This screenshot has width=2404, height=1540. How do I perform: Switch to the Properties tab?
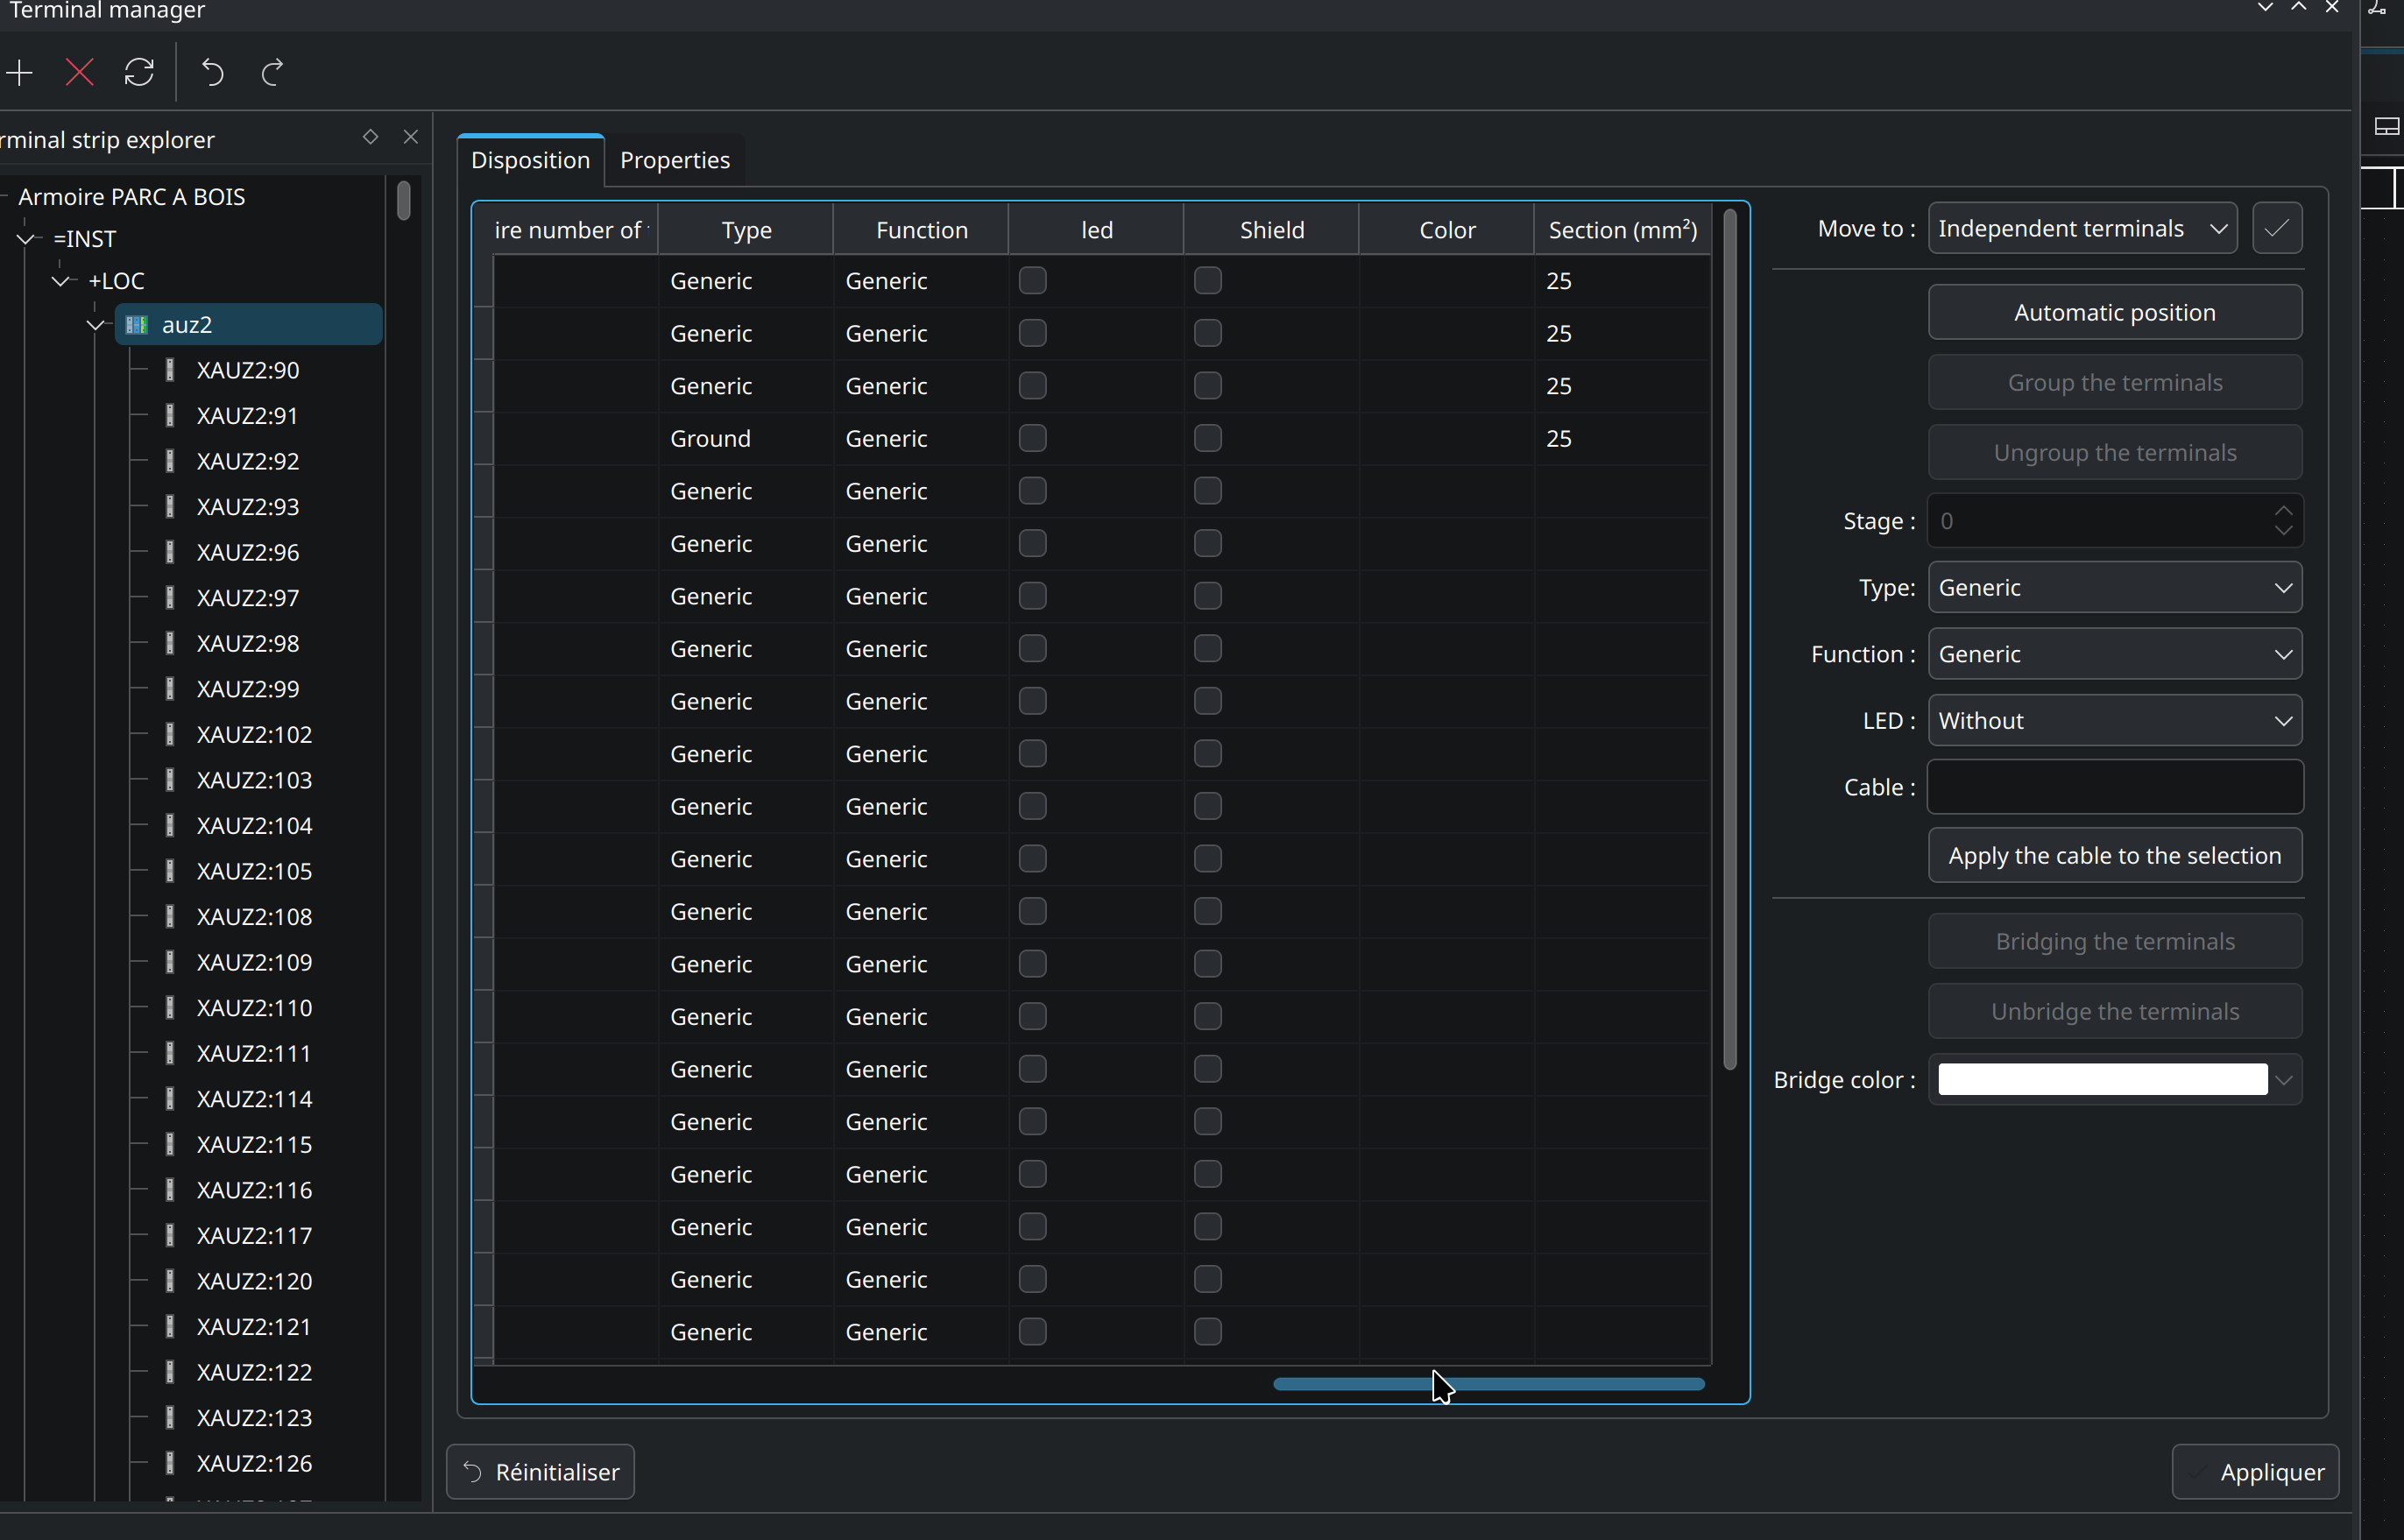675,160
